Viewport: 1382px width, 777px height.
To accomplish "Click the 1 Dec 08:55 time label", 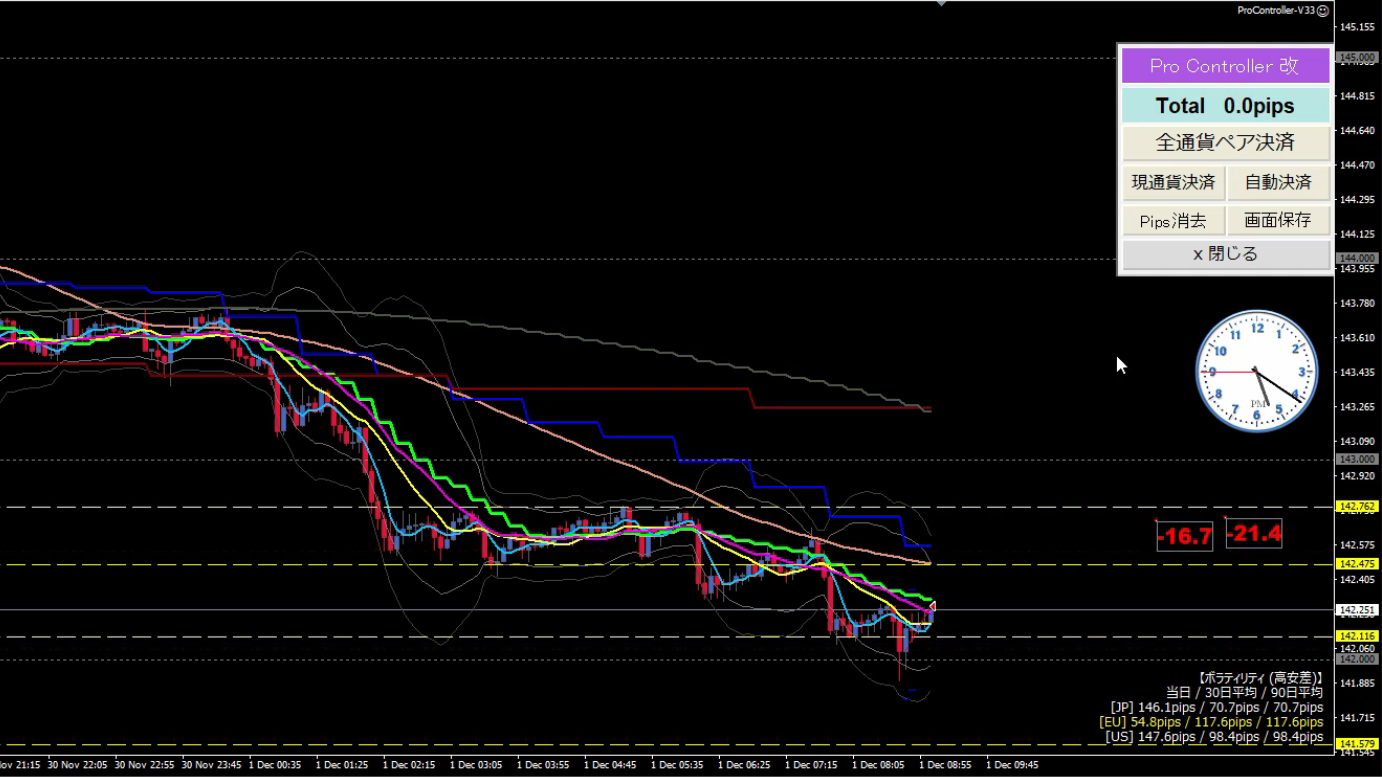I will (945, 765).
